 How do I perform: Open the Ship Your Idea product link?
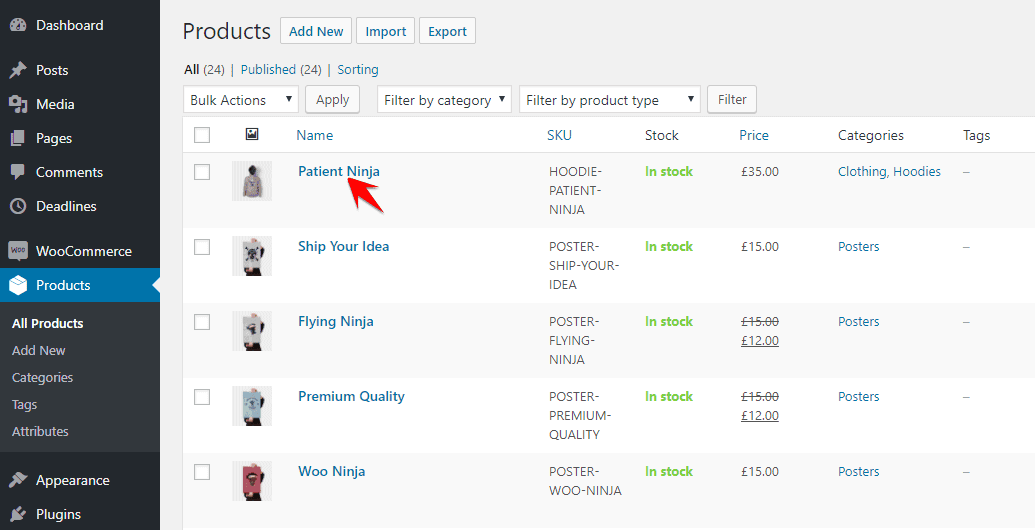point(343,246)
